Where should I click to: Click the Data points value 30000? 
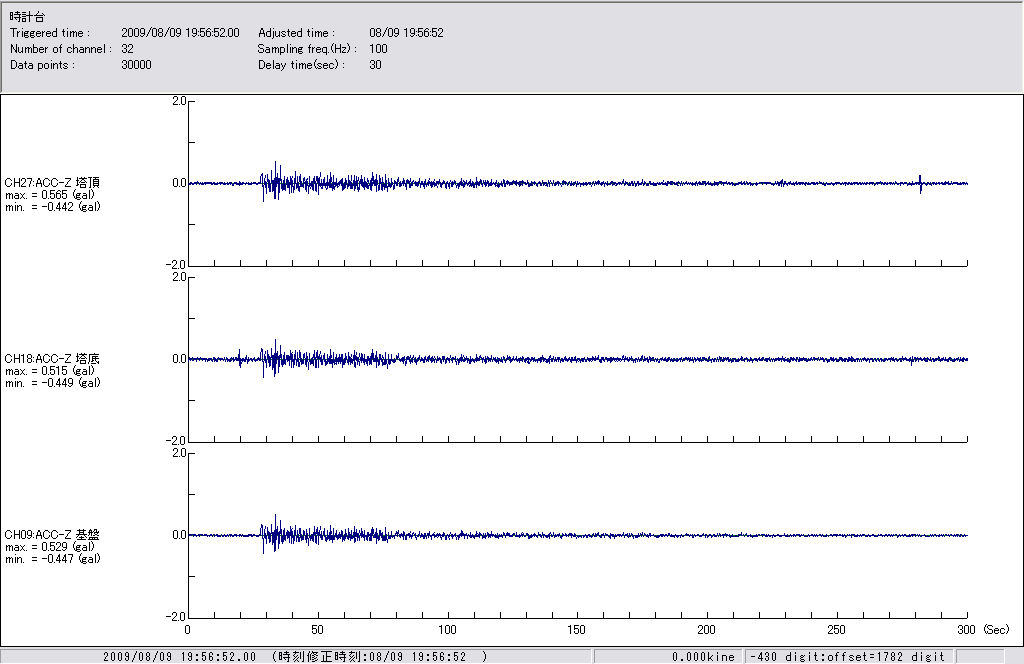136,65
